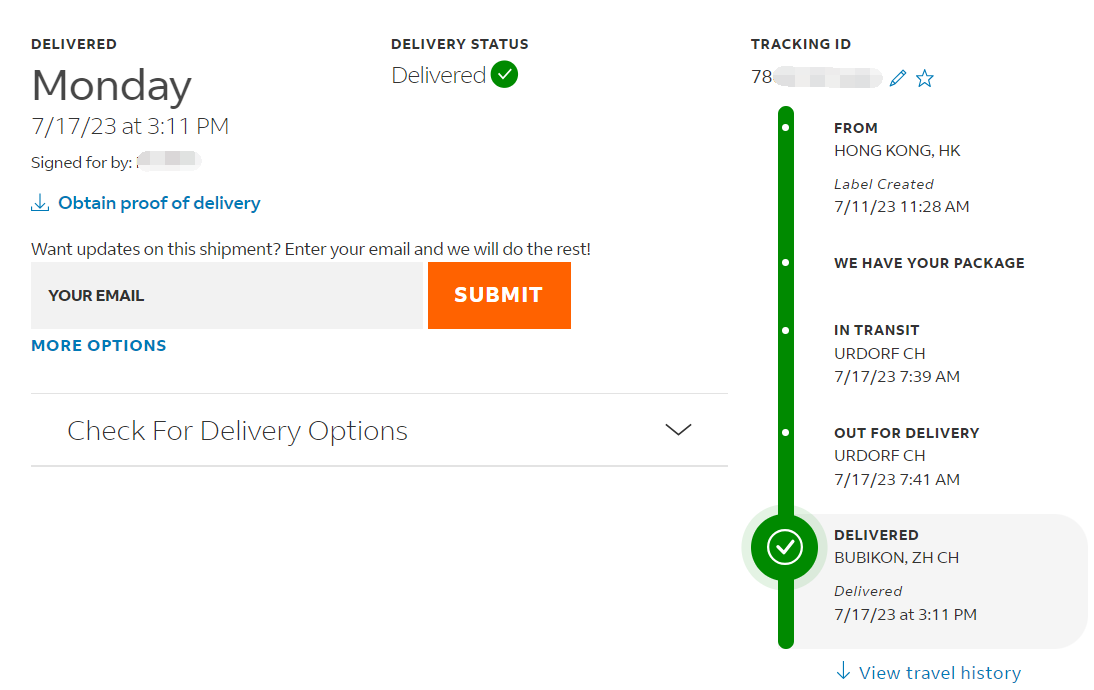Expand MORE OPTIONS under email field
This screenshot has width=1094, height=690.
click(x=99, y=345)
